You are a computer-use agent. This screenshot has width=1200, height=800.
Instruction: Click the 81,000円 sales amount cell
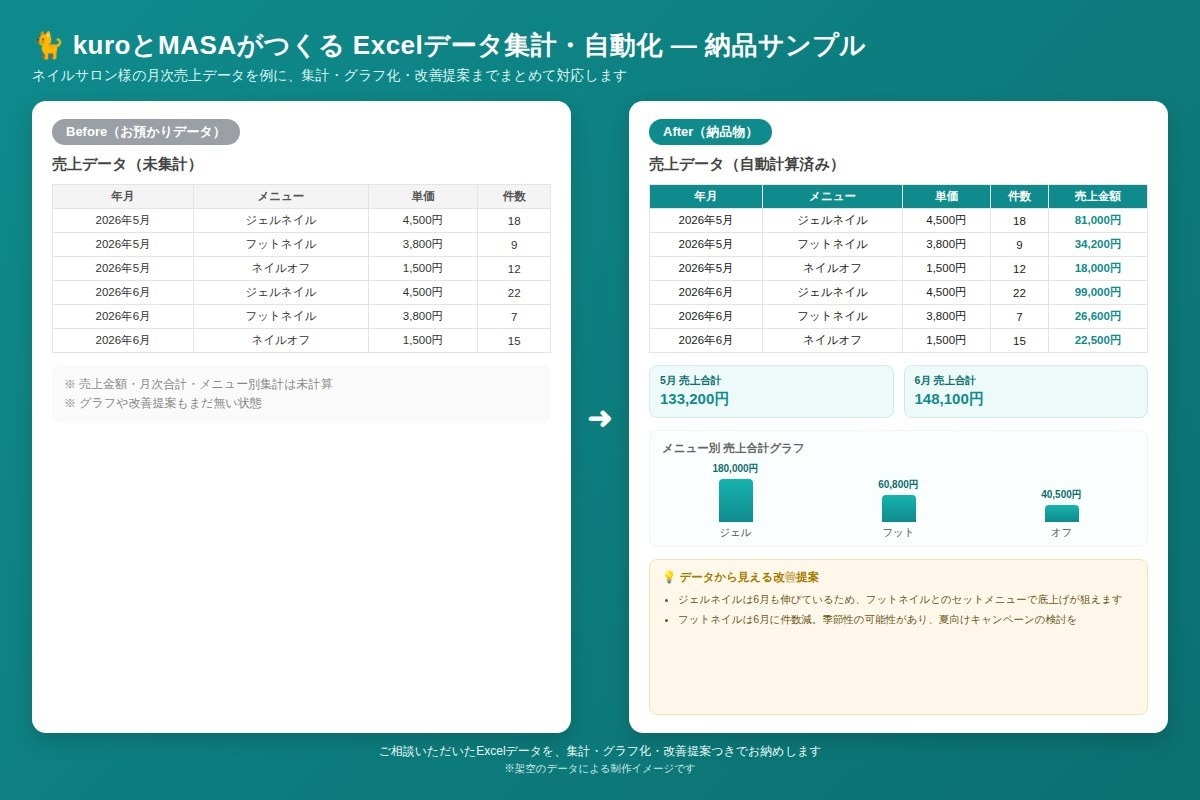pos(1097,220)
